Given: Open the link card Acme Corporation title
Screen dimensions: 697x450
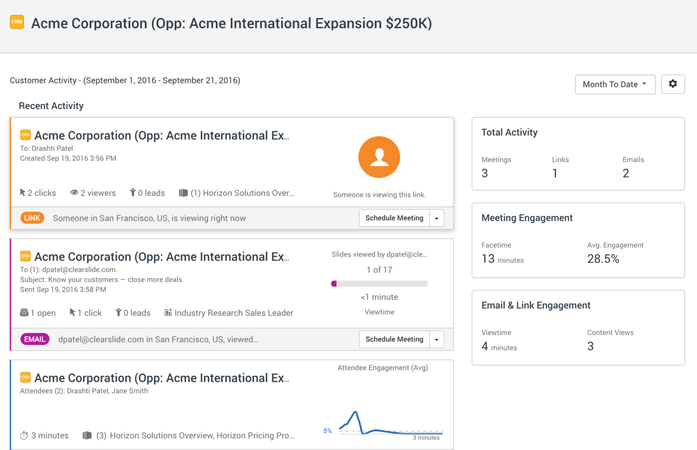Looking at the screenshot, I should 161,135.
